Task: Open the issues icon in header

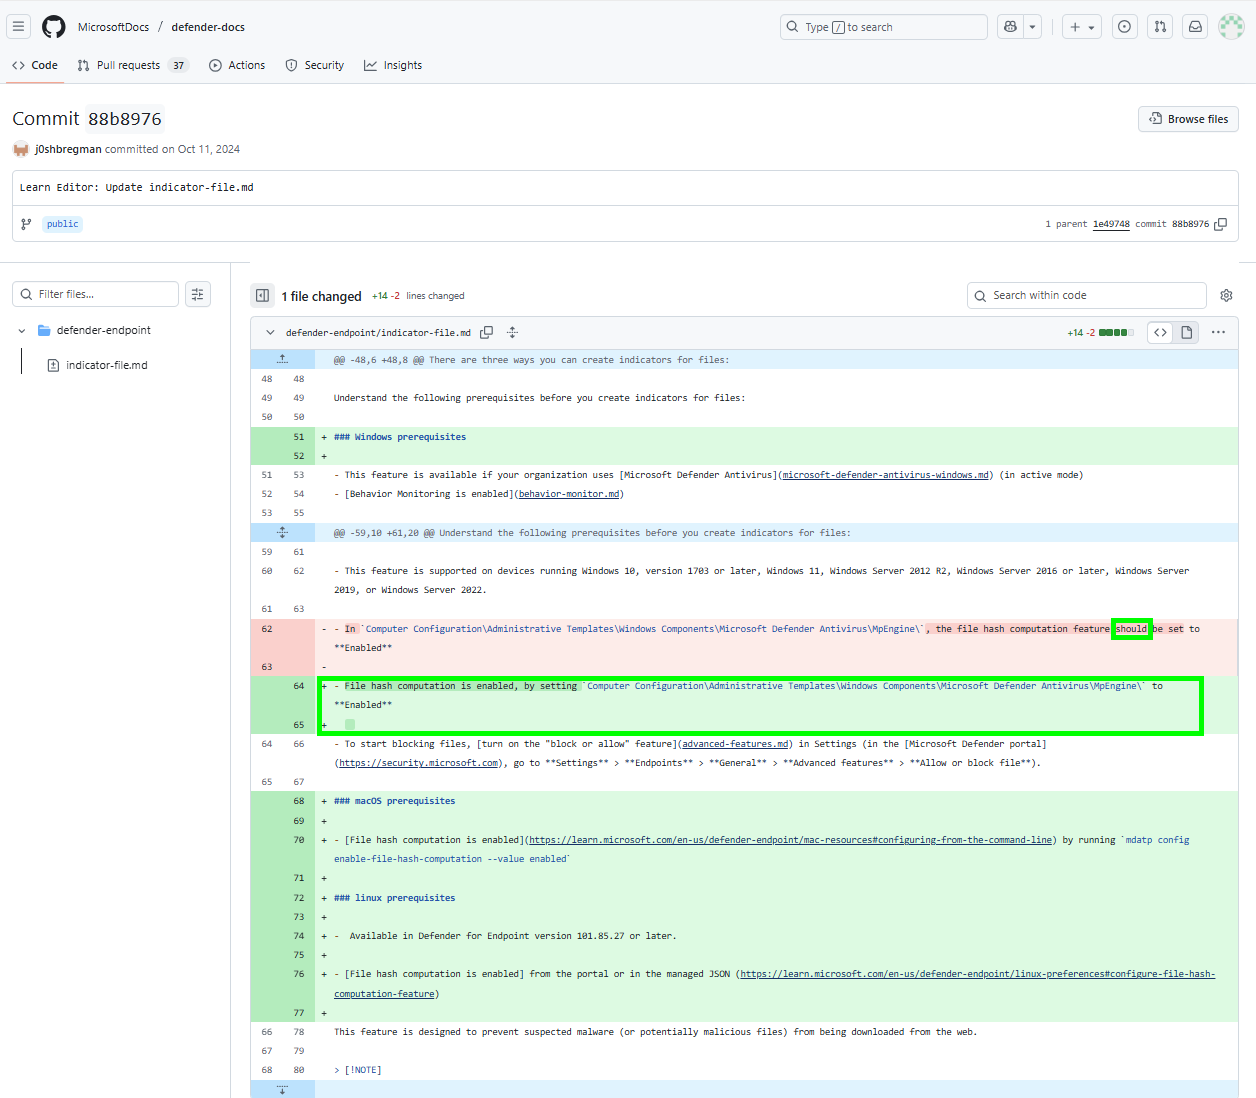Action: [x=1125, y=27]
